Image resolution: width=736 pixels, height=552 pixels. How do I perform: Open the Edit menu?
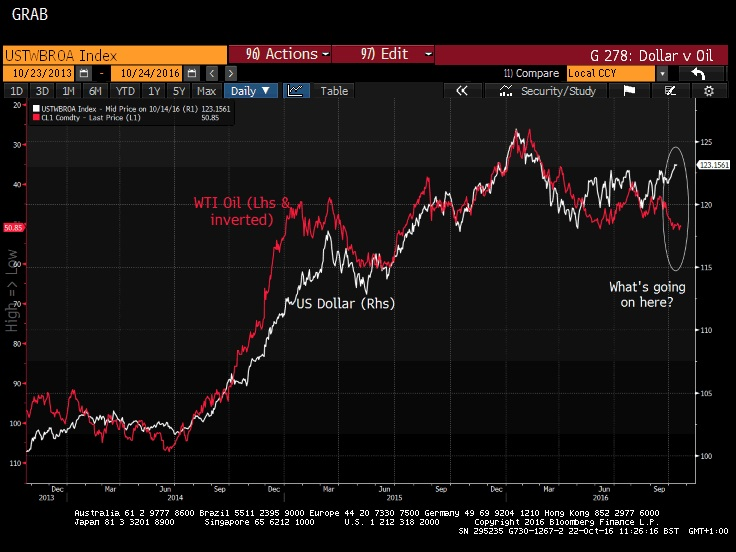coord(383,54)
